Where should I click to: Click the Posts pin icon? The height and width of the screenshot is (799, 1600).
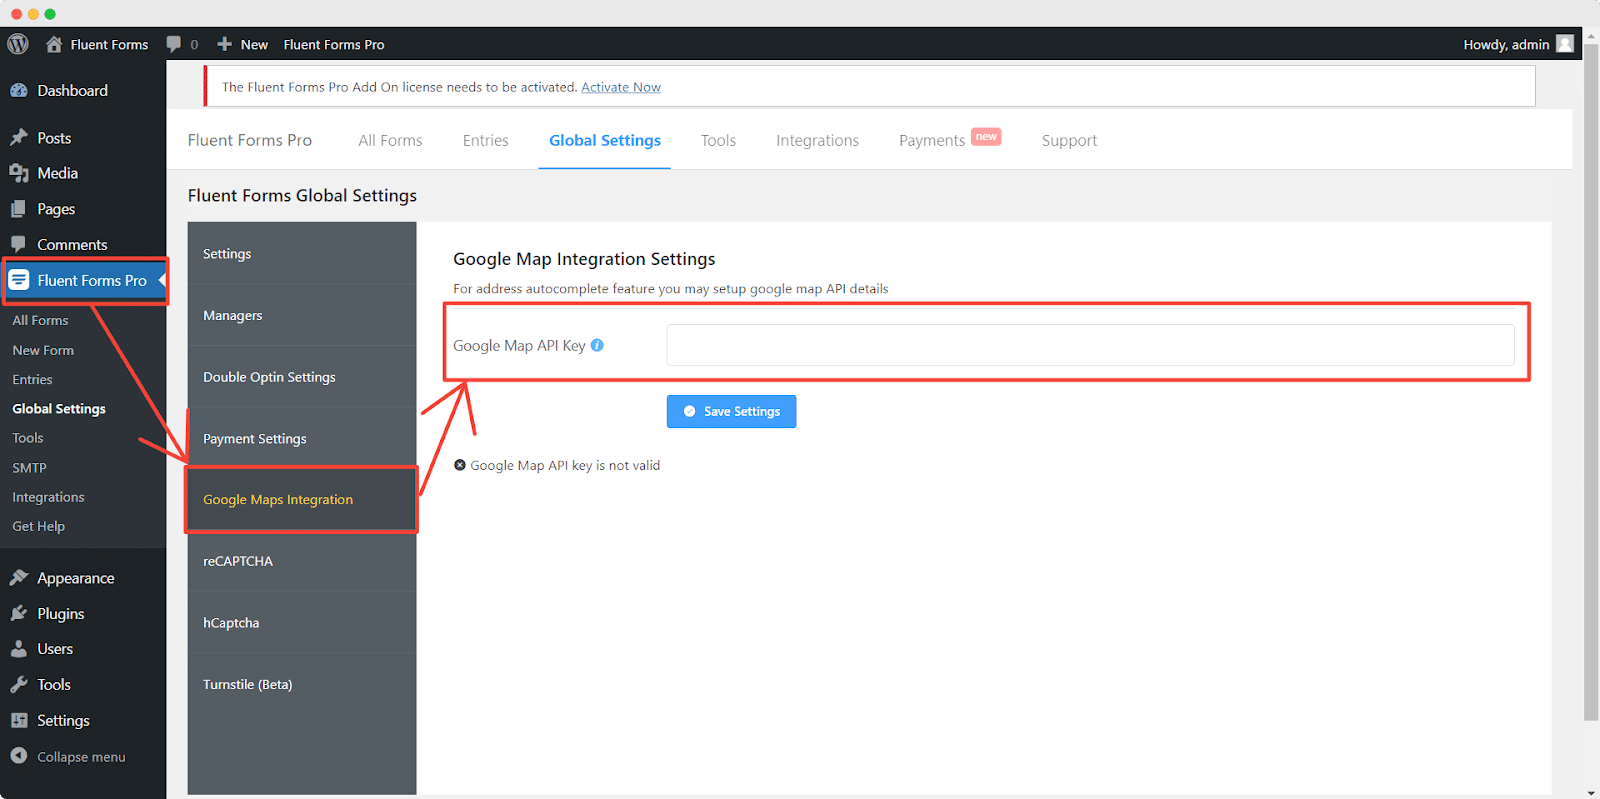coord(19,138)
